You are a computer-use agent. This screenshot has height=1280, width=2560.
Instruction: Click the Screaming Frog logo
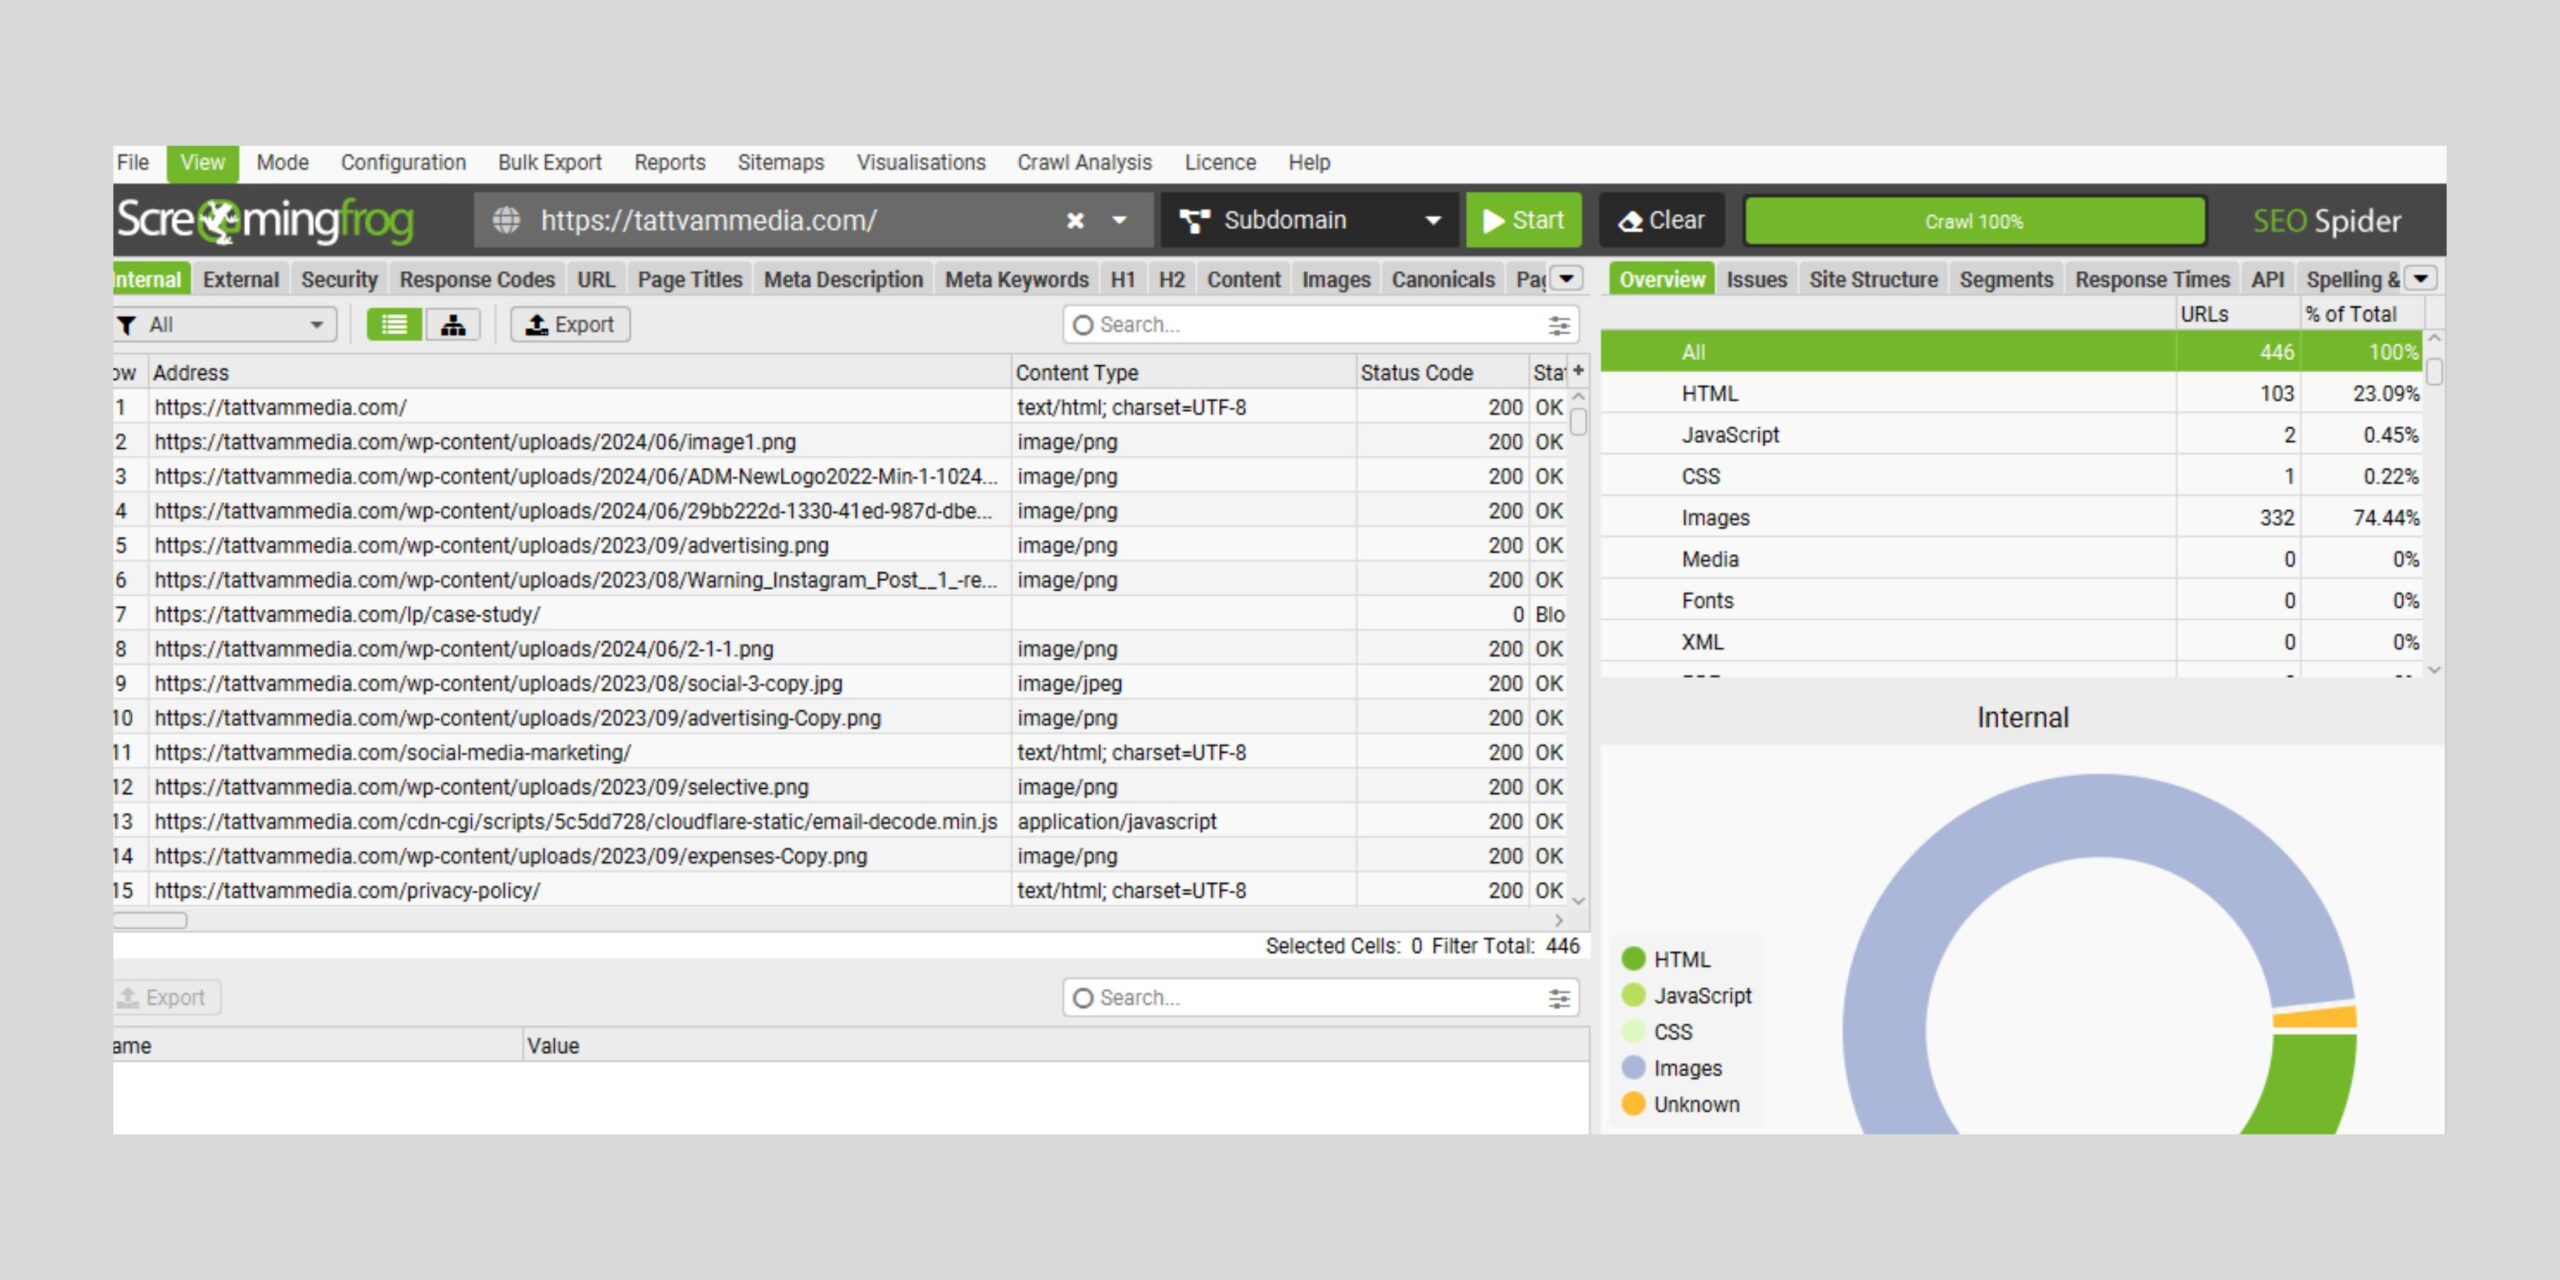point(265,220)
